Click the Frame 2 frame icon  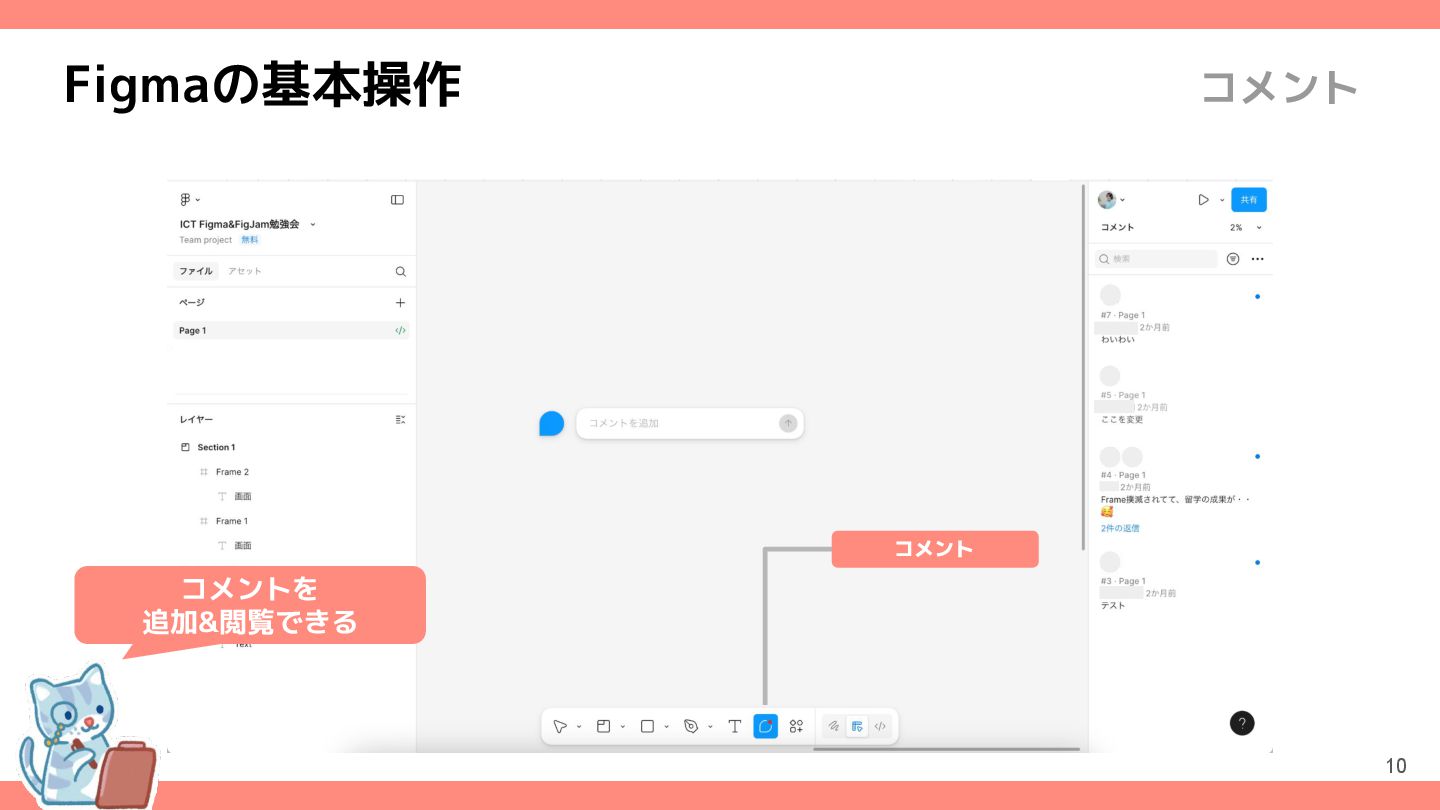pos(204,472)
